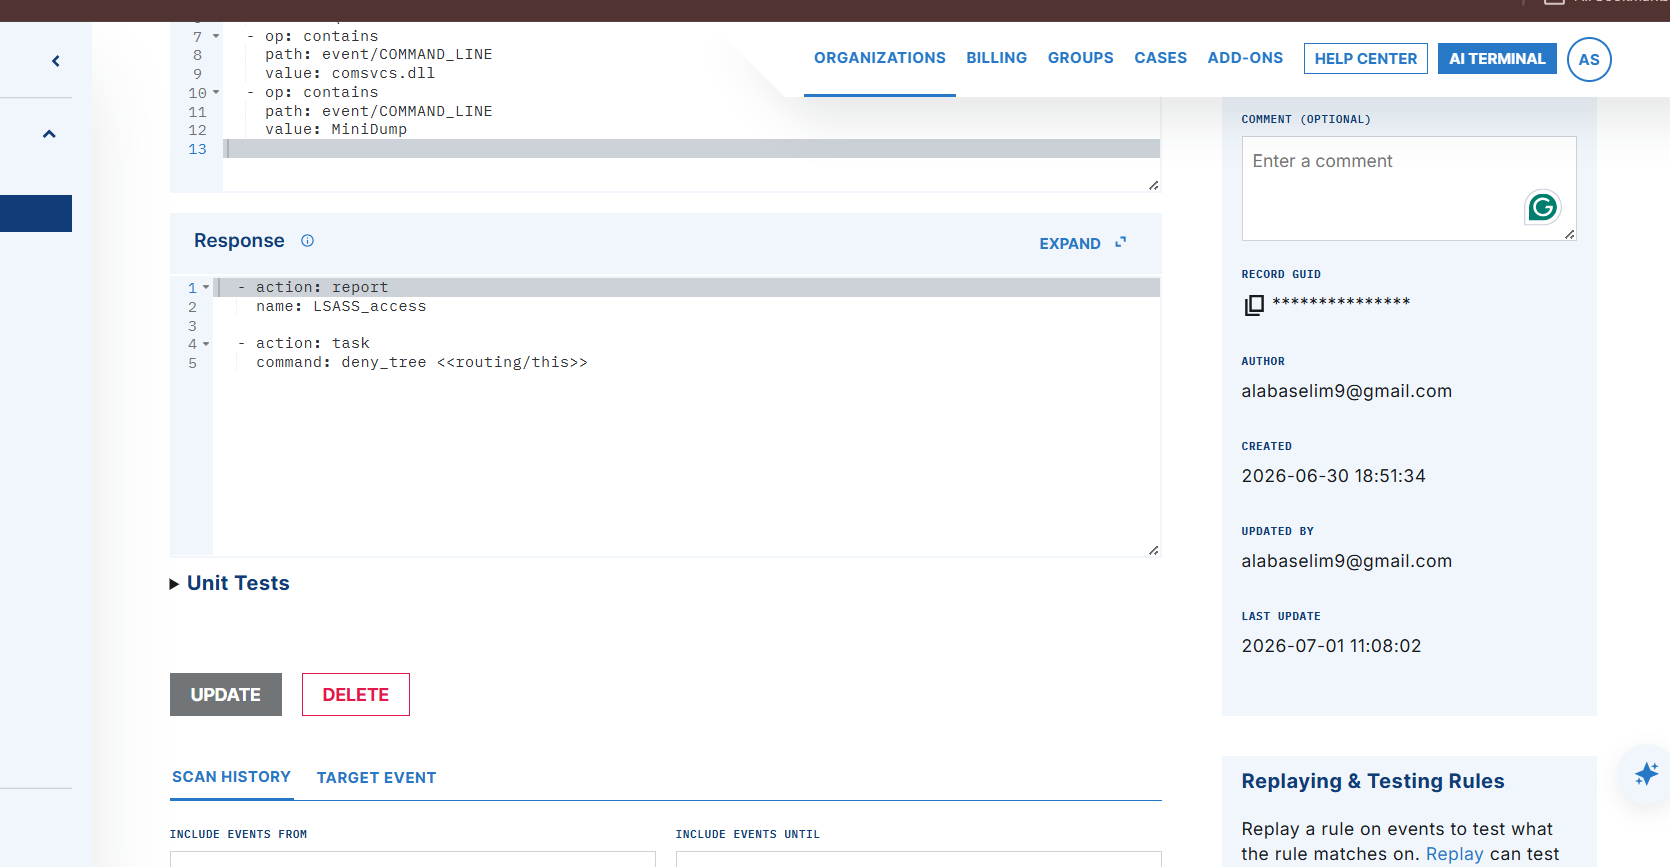Fold code line 7 in detection editor

[216, 36]
